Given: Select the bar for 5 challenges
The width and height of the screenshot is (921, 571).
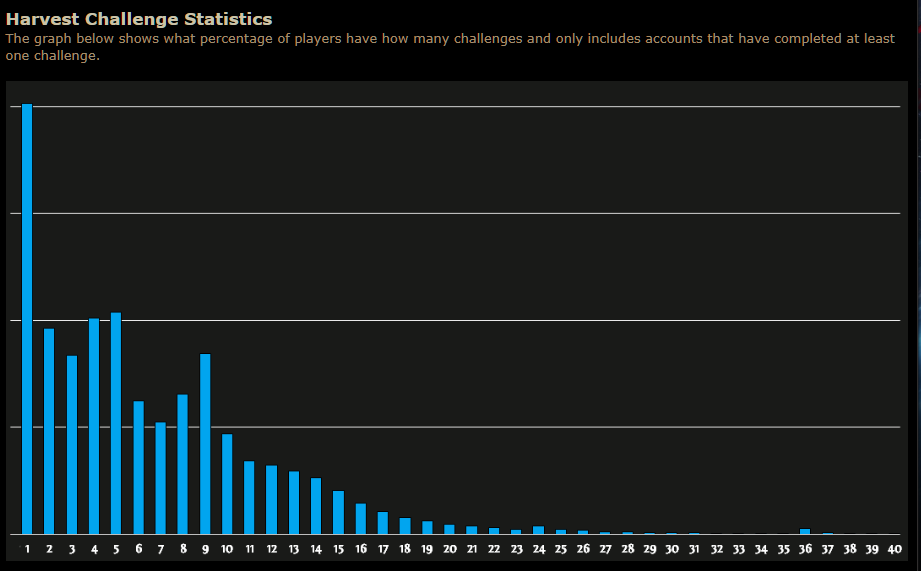Looking at the screenshot, I should (x=116, y=424).
